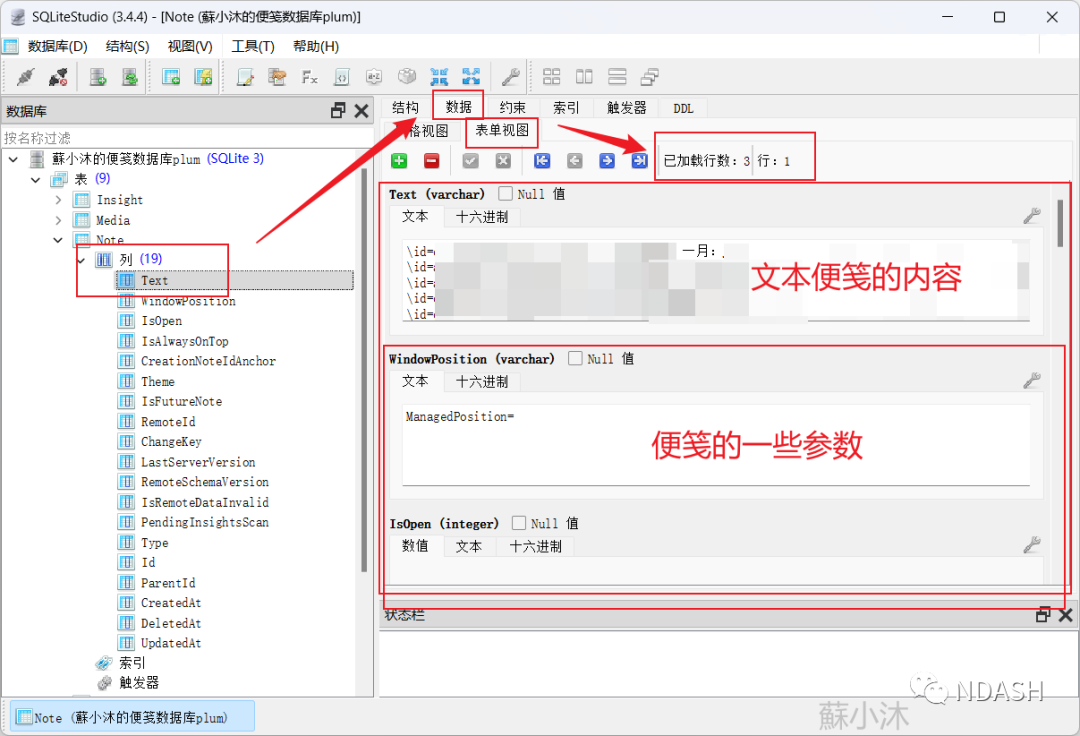
Task: Insert a row with green plus
Action: coord(399,160)
